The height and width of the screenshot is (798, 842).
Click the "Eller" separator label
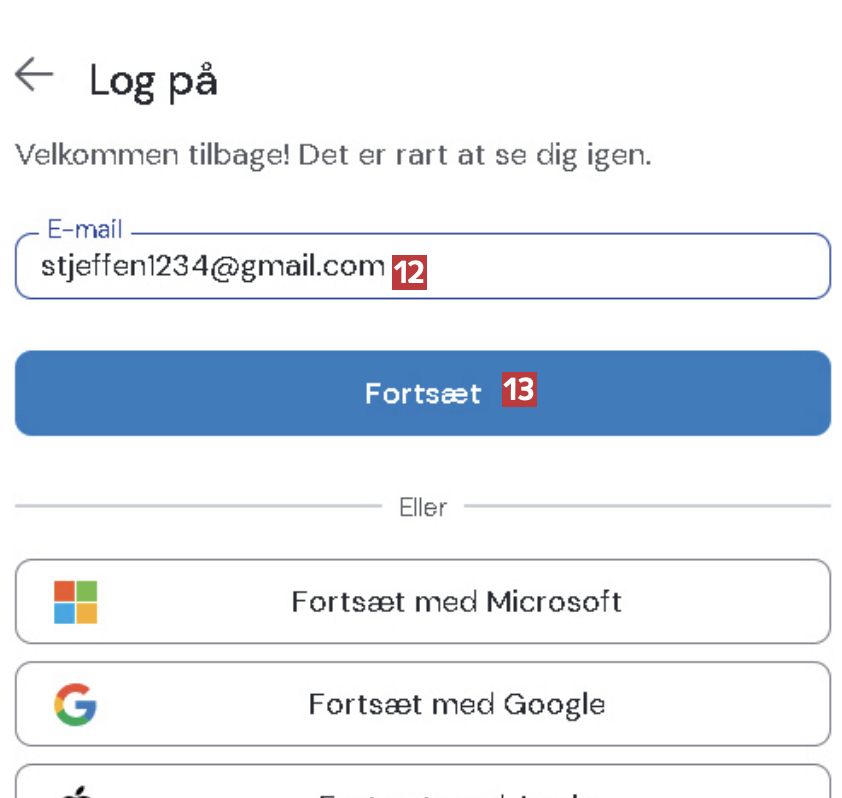click(423, 507)
